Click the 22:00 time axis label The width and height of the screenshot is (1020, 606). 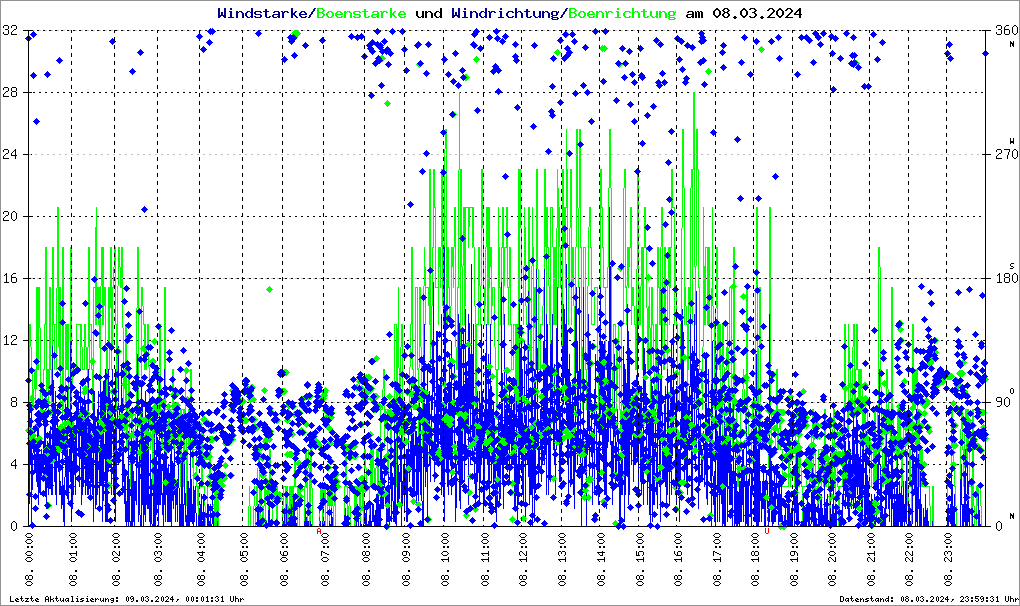click(909, 559)
